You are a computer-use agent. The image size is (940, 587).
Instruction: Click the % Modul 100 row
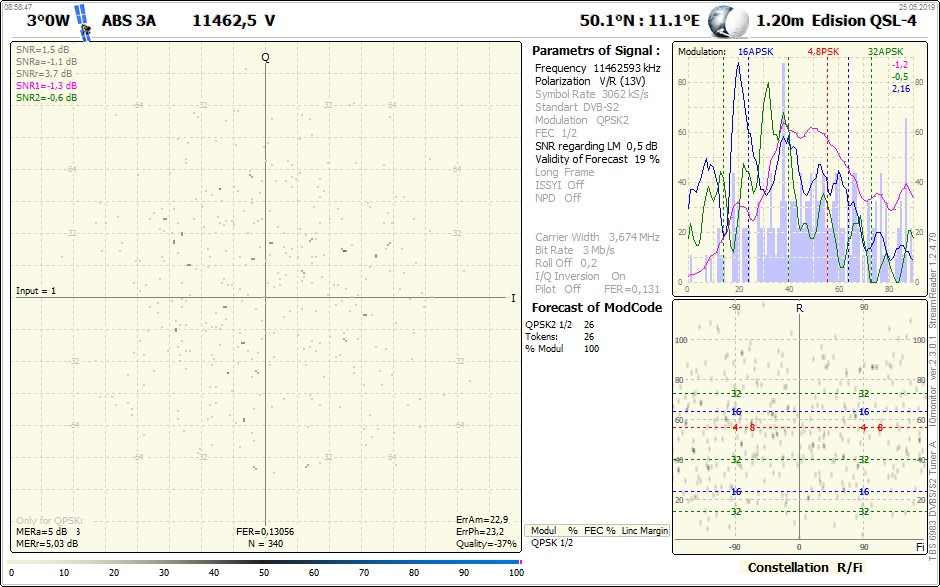(x=562, y=348)
